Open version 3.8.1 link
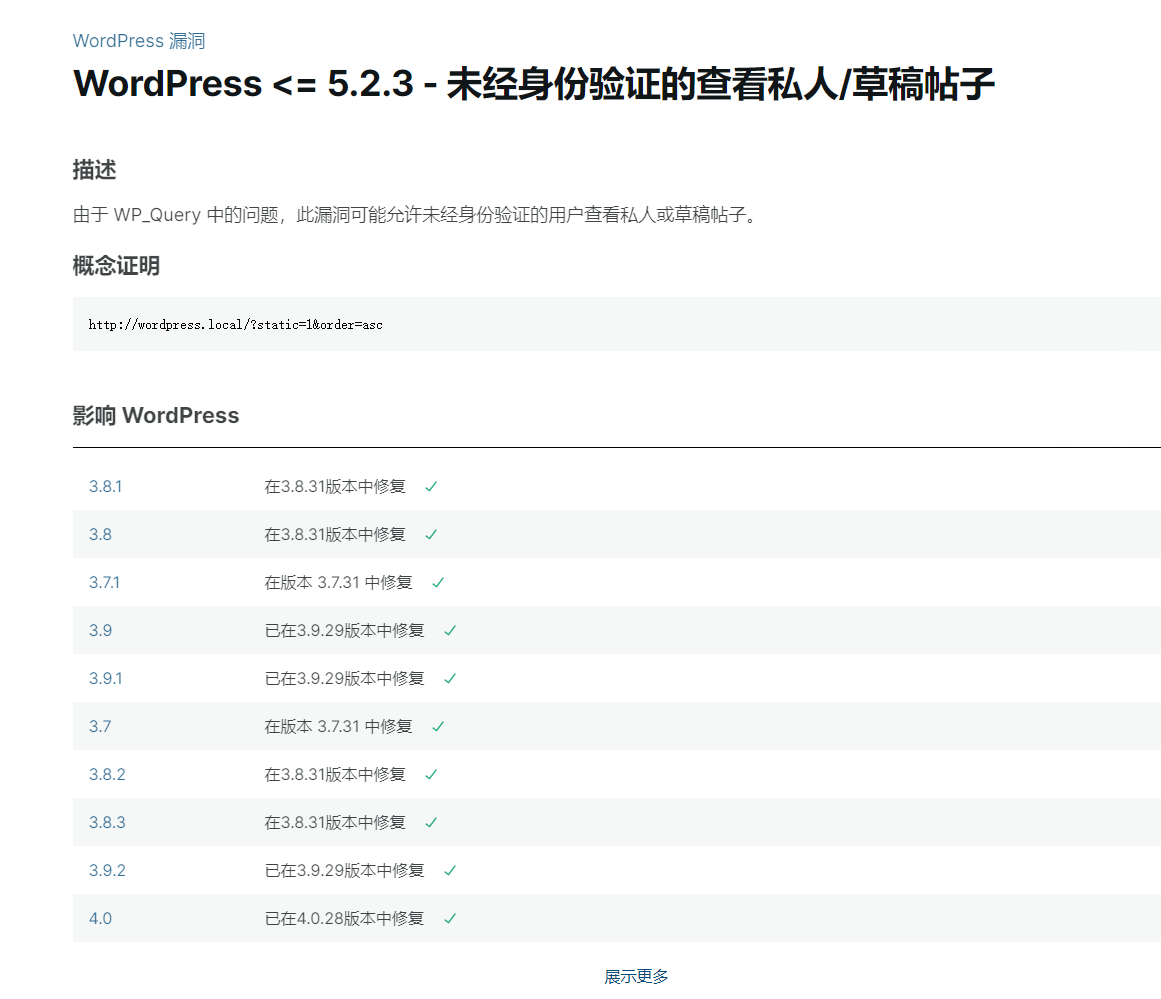This screenshot has height=999, width=1161. [x=105, y=487]
